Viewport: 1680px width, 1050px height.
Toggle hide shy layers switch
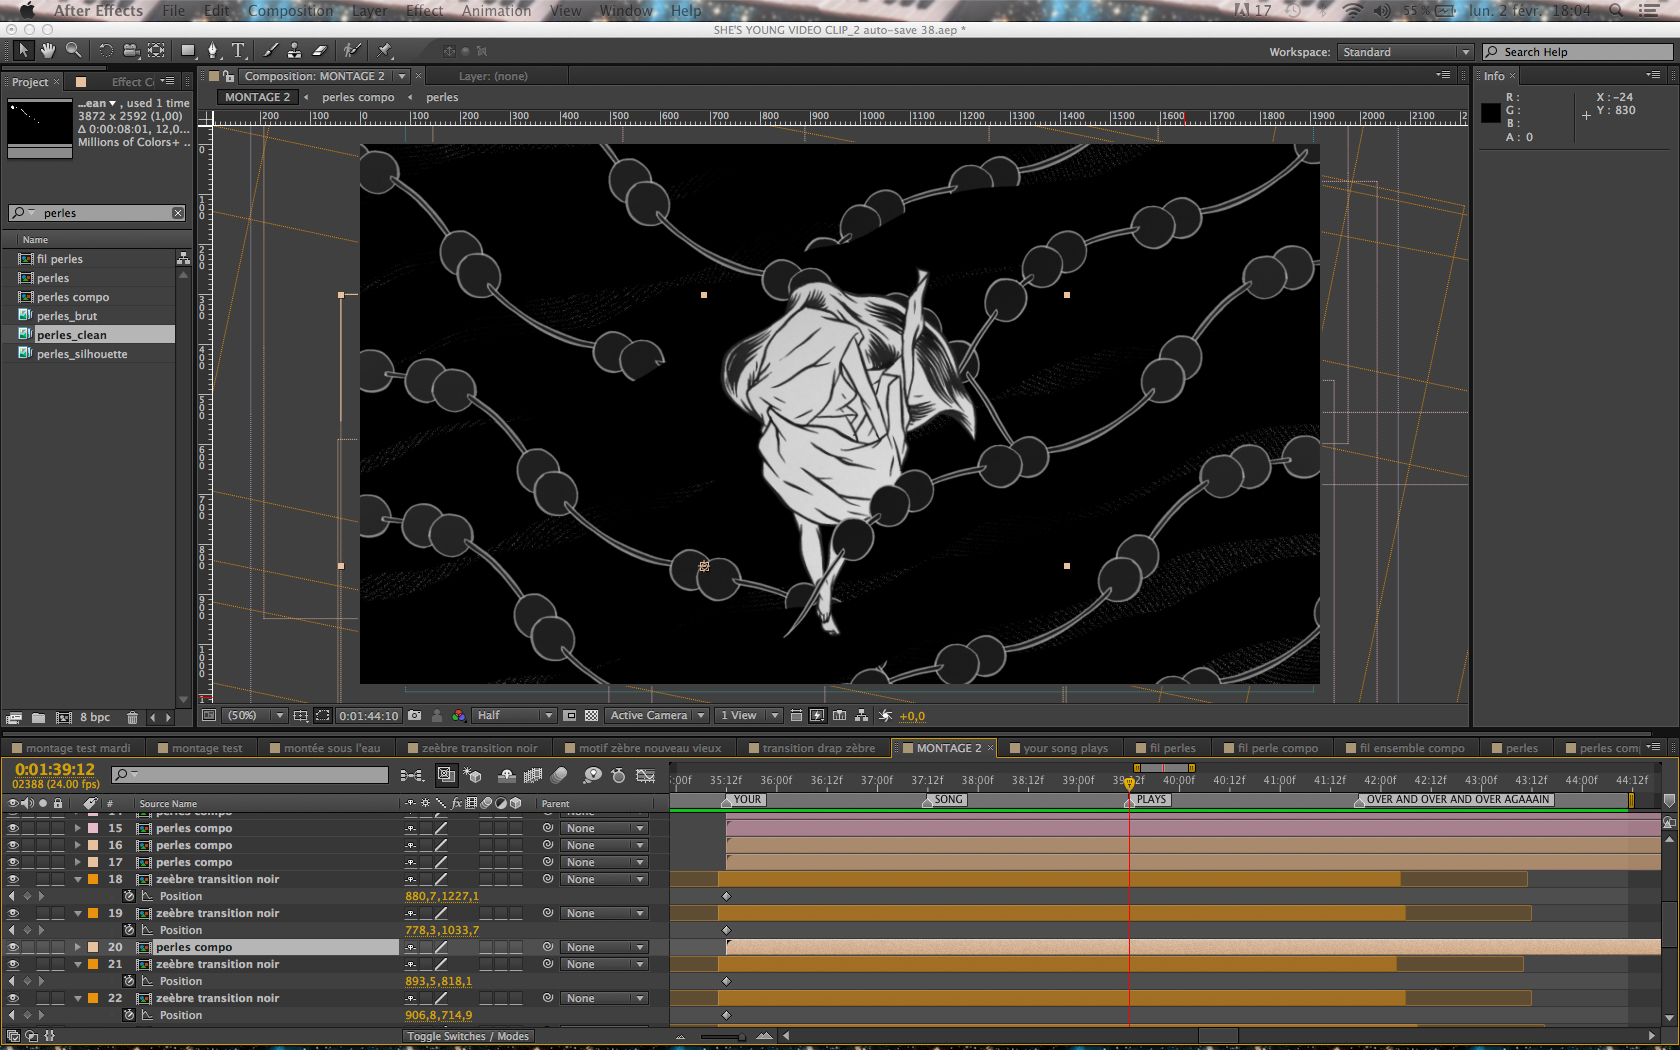tap(507, 775)
